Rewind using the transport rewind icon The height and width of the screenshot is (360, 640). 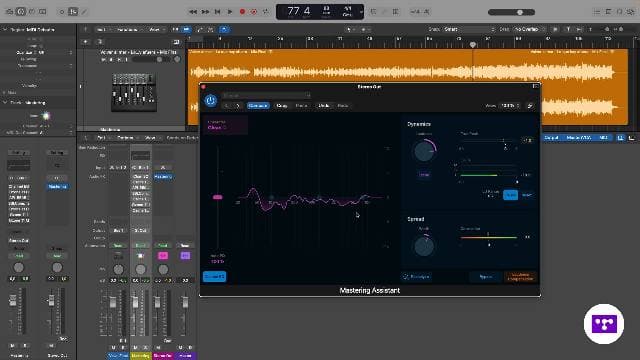pos(193,12)
